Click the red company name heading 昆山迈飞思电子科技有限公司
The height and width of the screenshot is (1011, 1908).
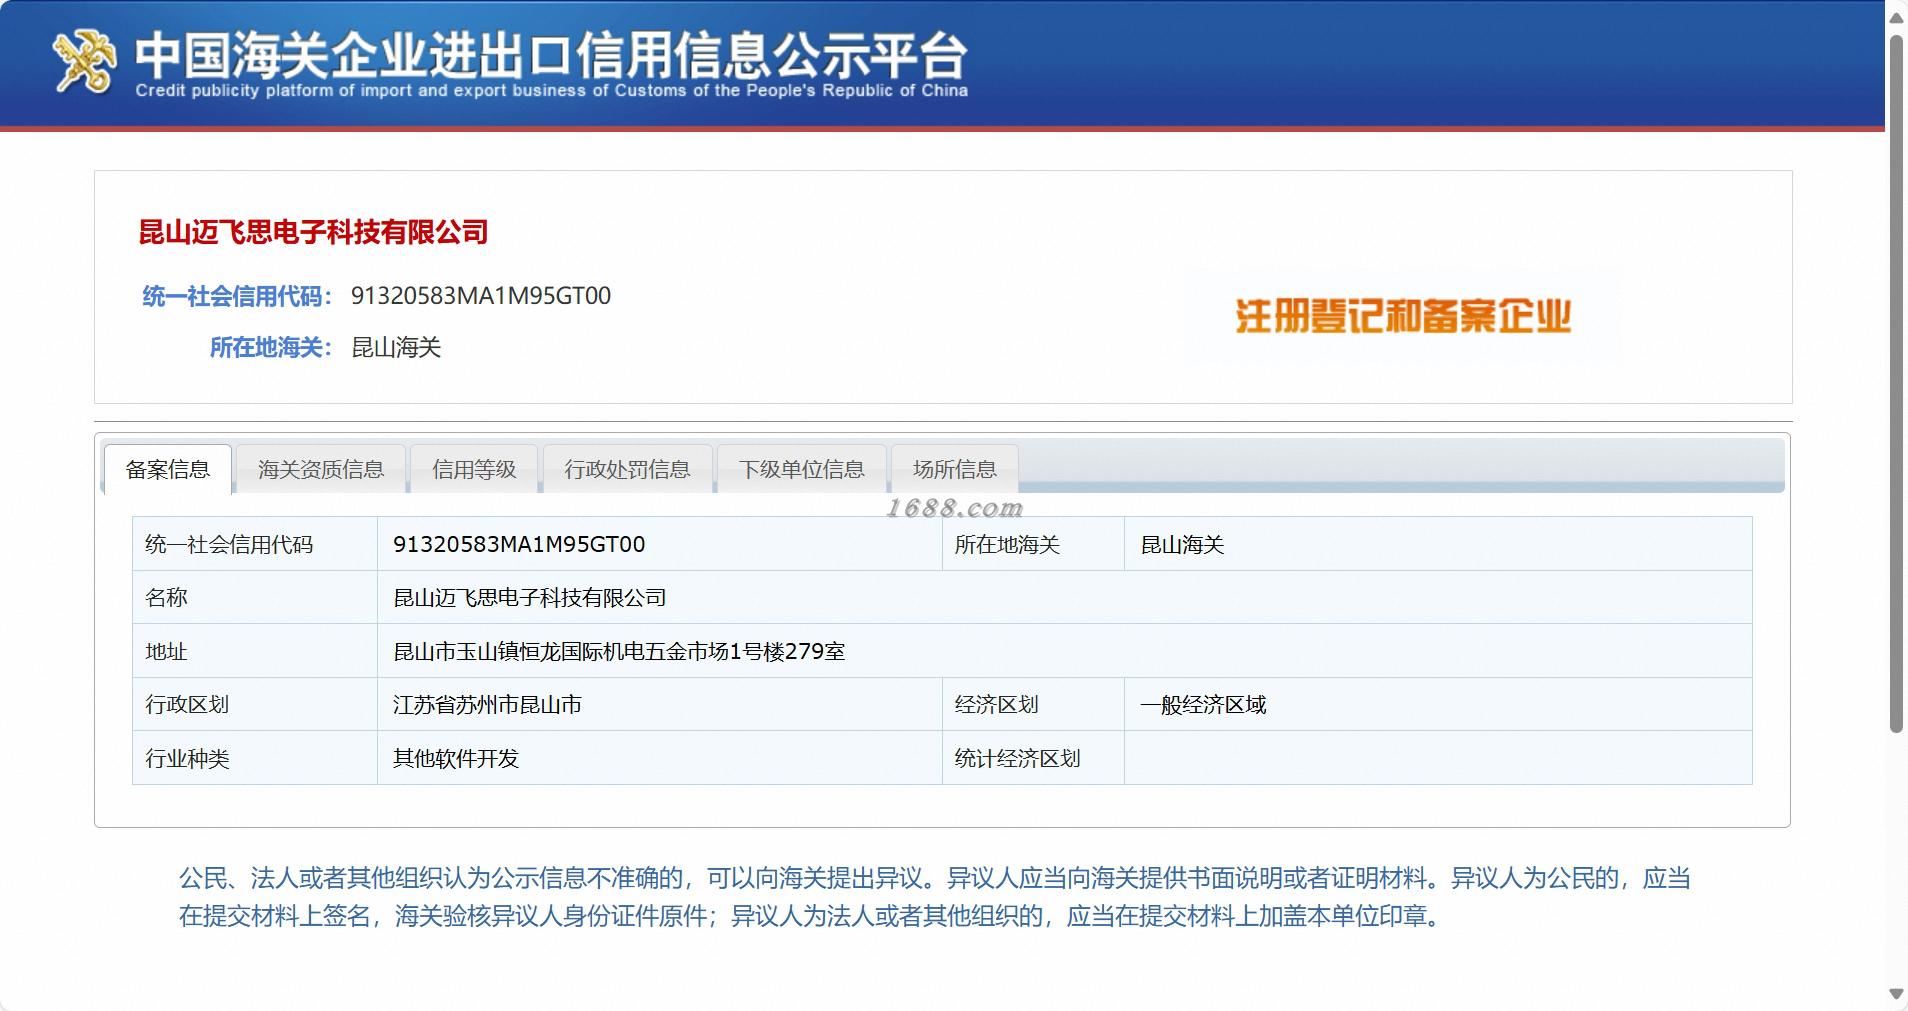313,232
